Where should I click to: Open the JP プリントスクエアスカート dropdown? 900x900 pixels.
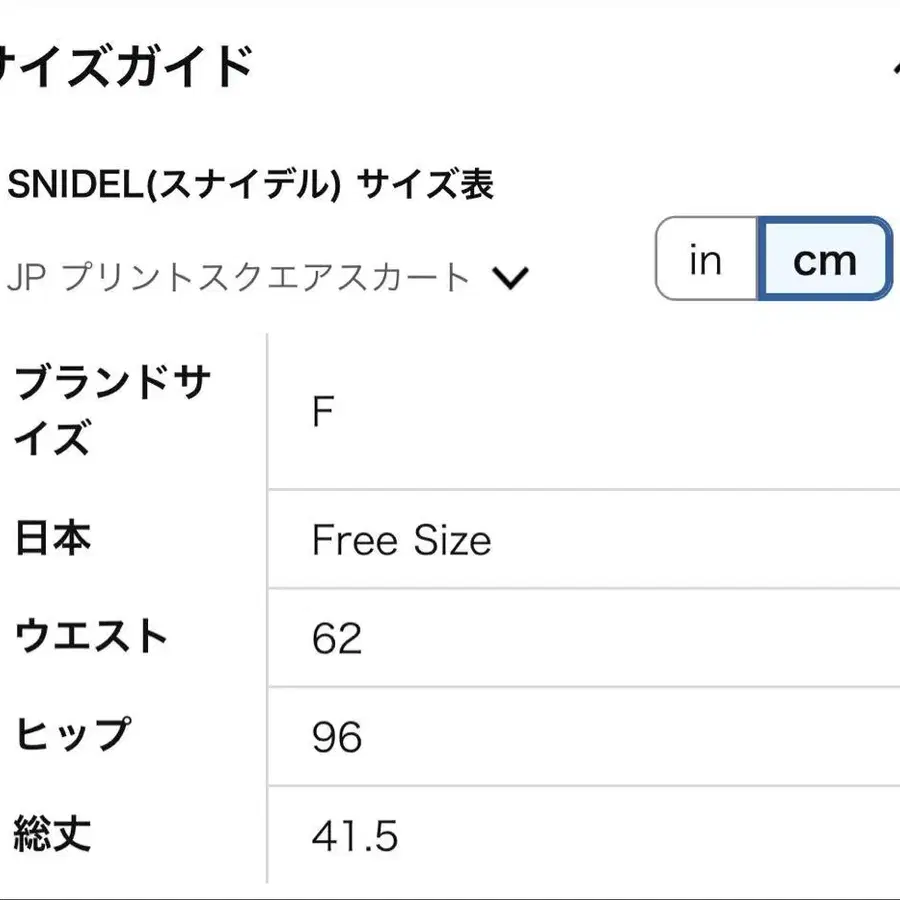point(267,277)
